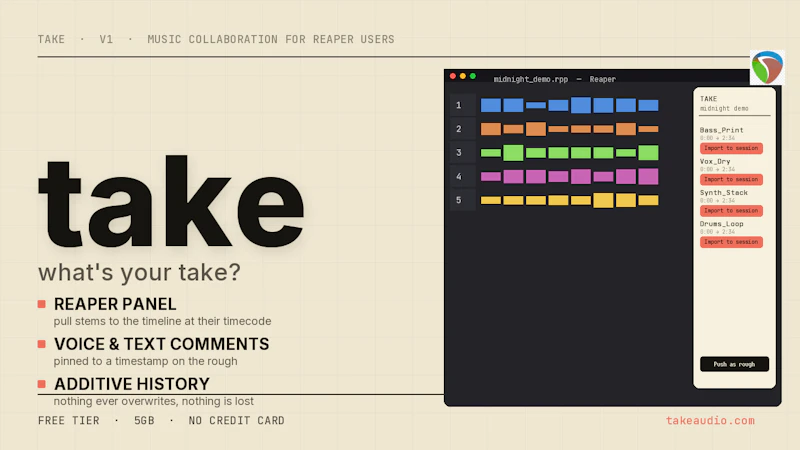Screen dimensions: 800x450
Task: Select the first green clip on track 3
Action: click(x=490, y=153)
